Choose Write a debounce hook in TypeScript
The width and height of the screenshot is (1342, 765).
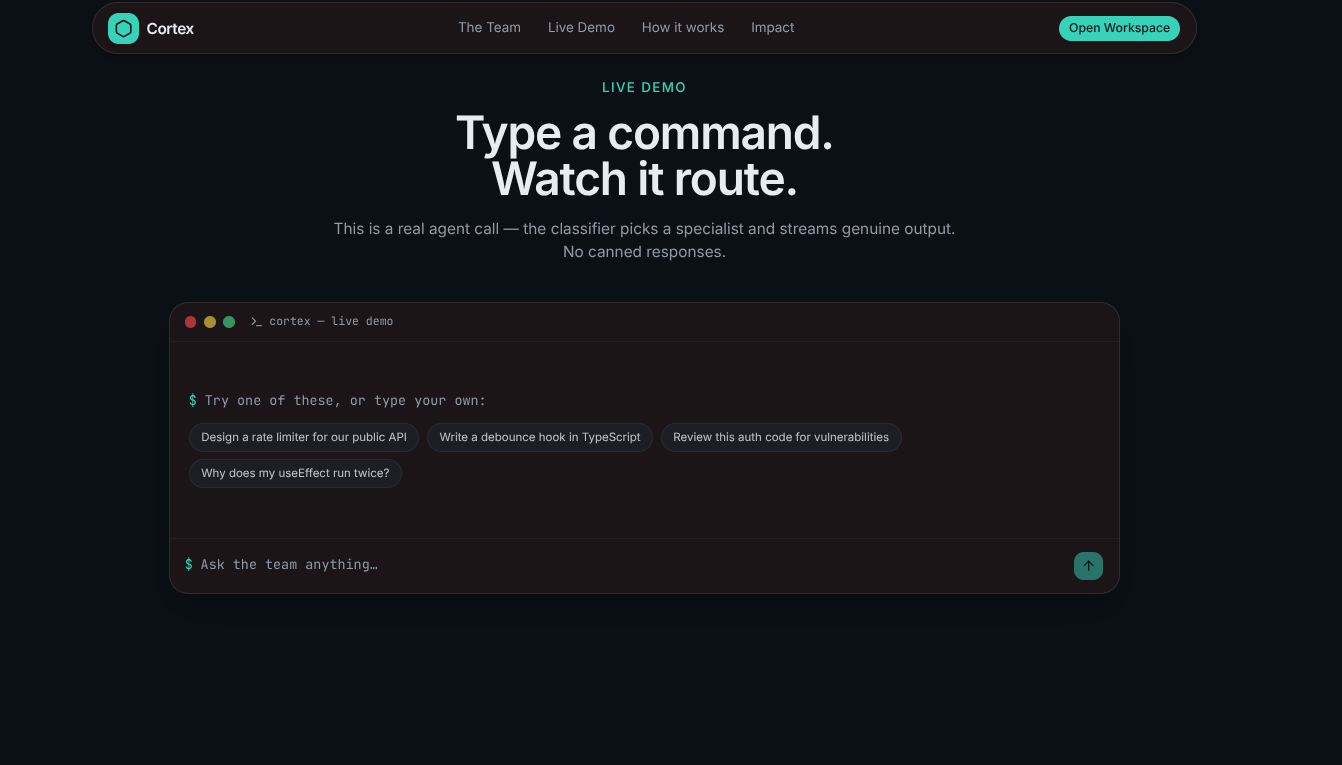[x=540, y=437]
